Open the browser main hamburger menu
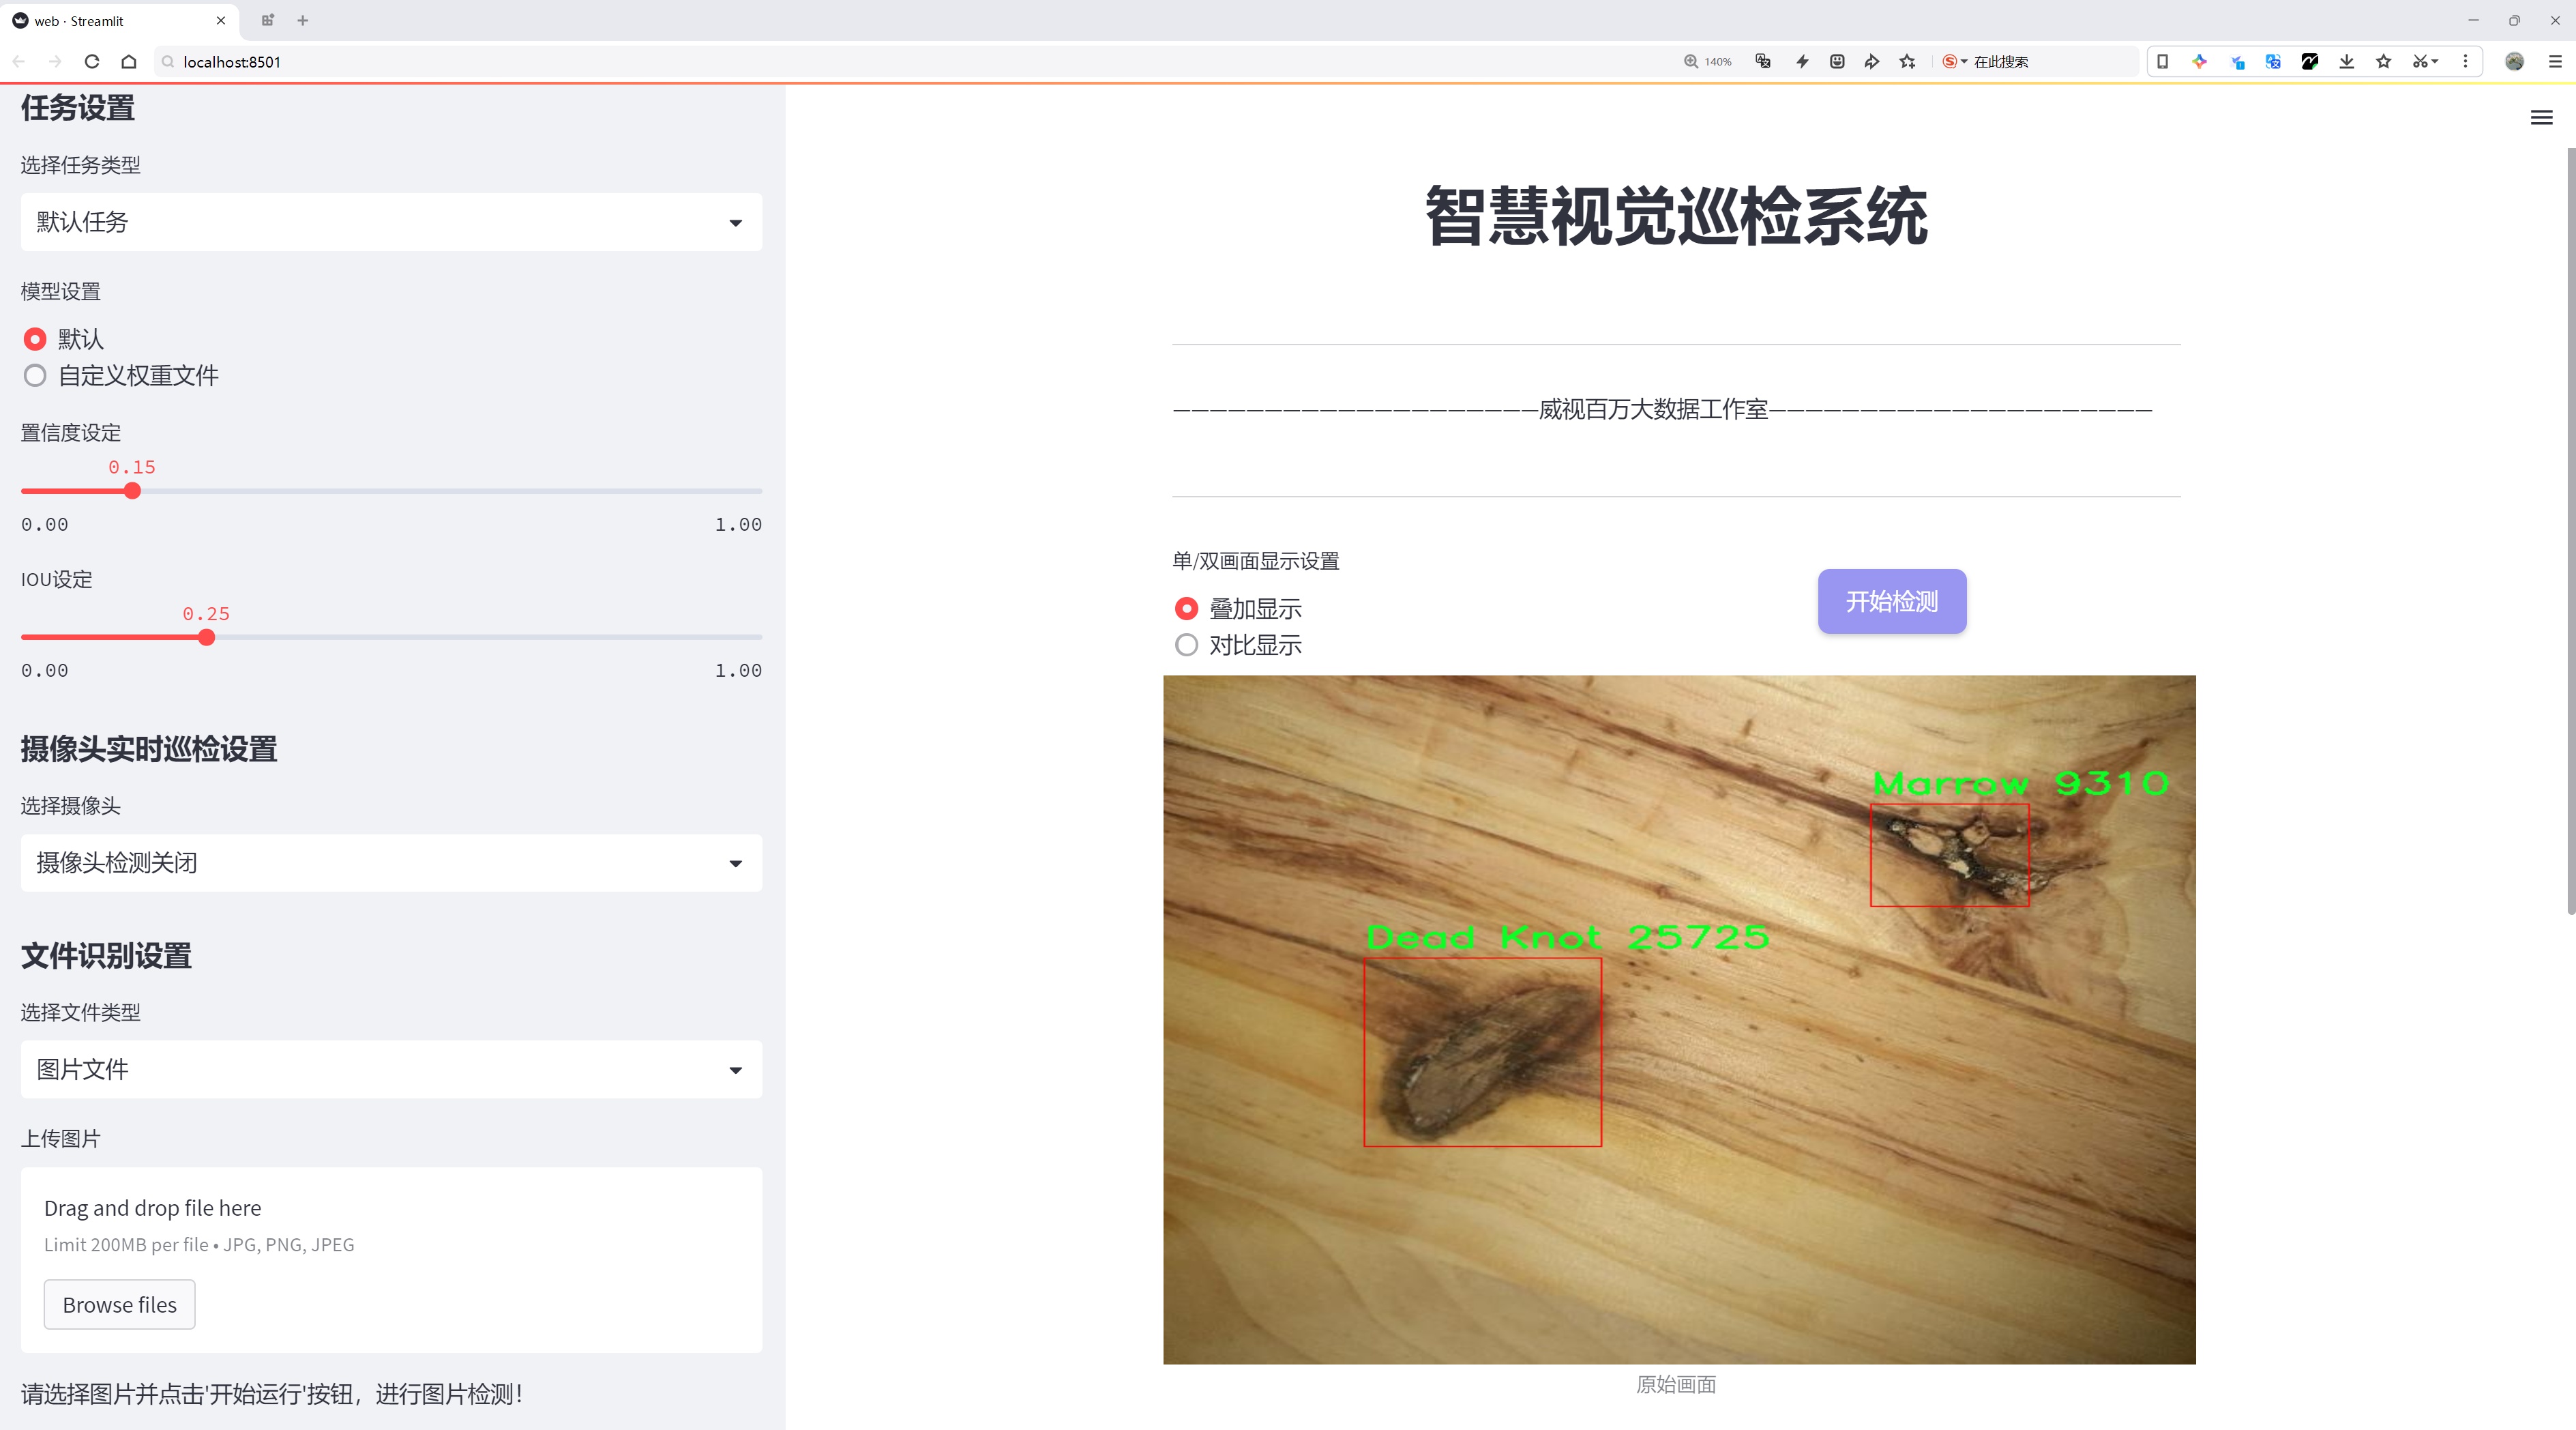Viewport: 2576px width, 1430px height. pos(2555,62)
